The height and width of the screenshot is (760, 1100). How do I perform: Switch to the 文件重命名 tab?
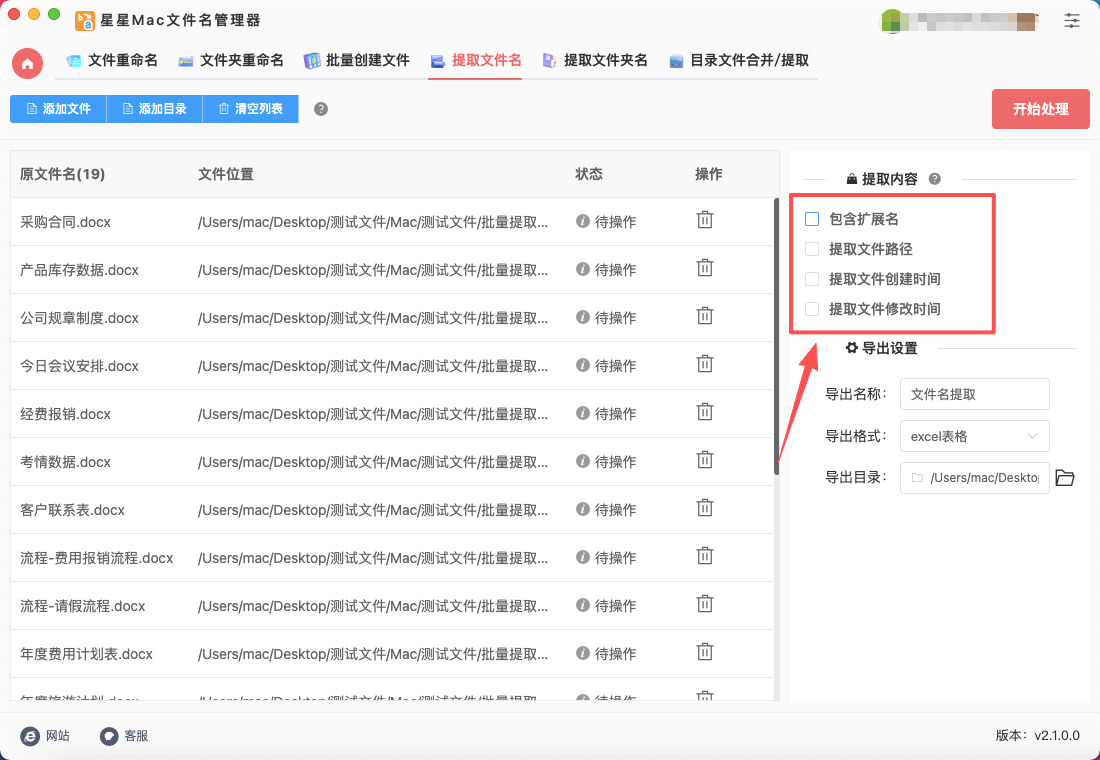pos(112,61)
